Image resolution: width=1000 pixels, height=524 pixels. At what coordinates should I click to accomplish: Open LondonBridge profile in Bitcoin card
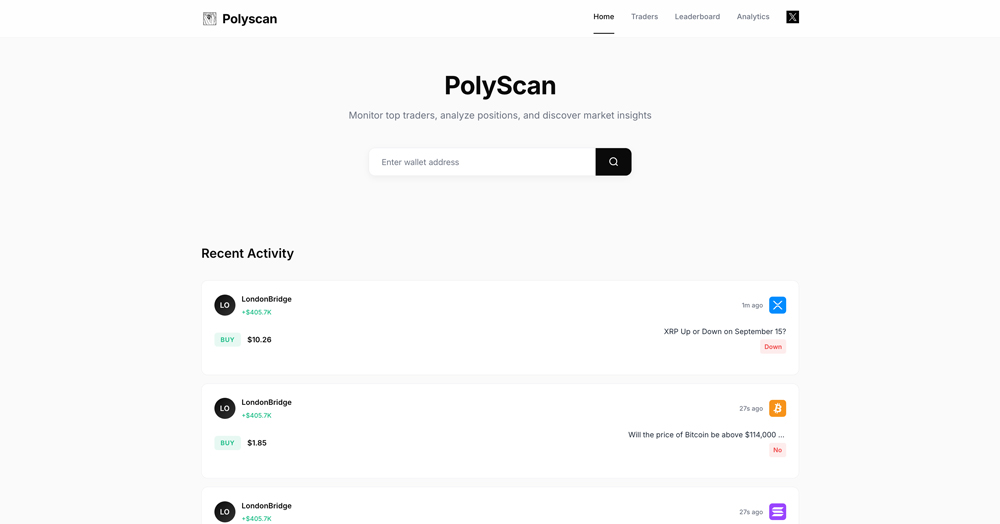tap(266, 402)
